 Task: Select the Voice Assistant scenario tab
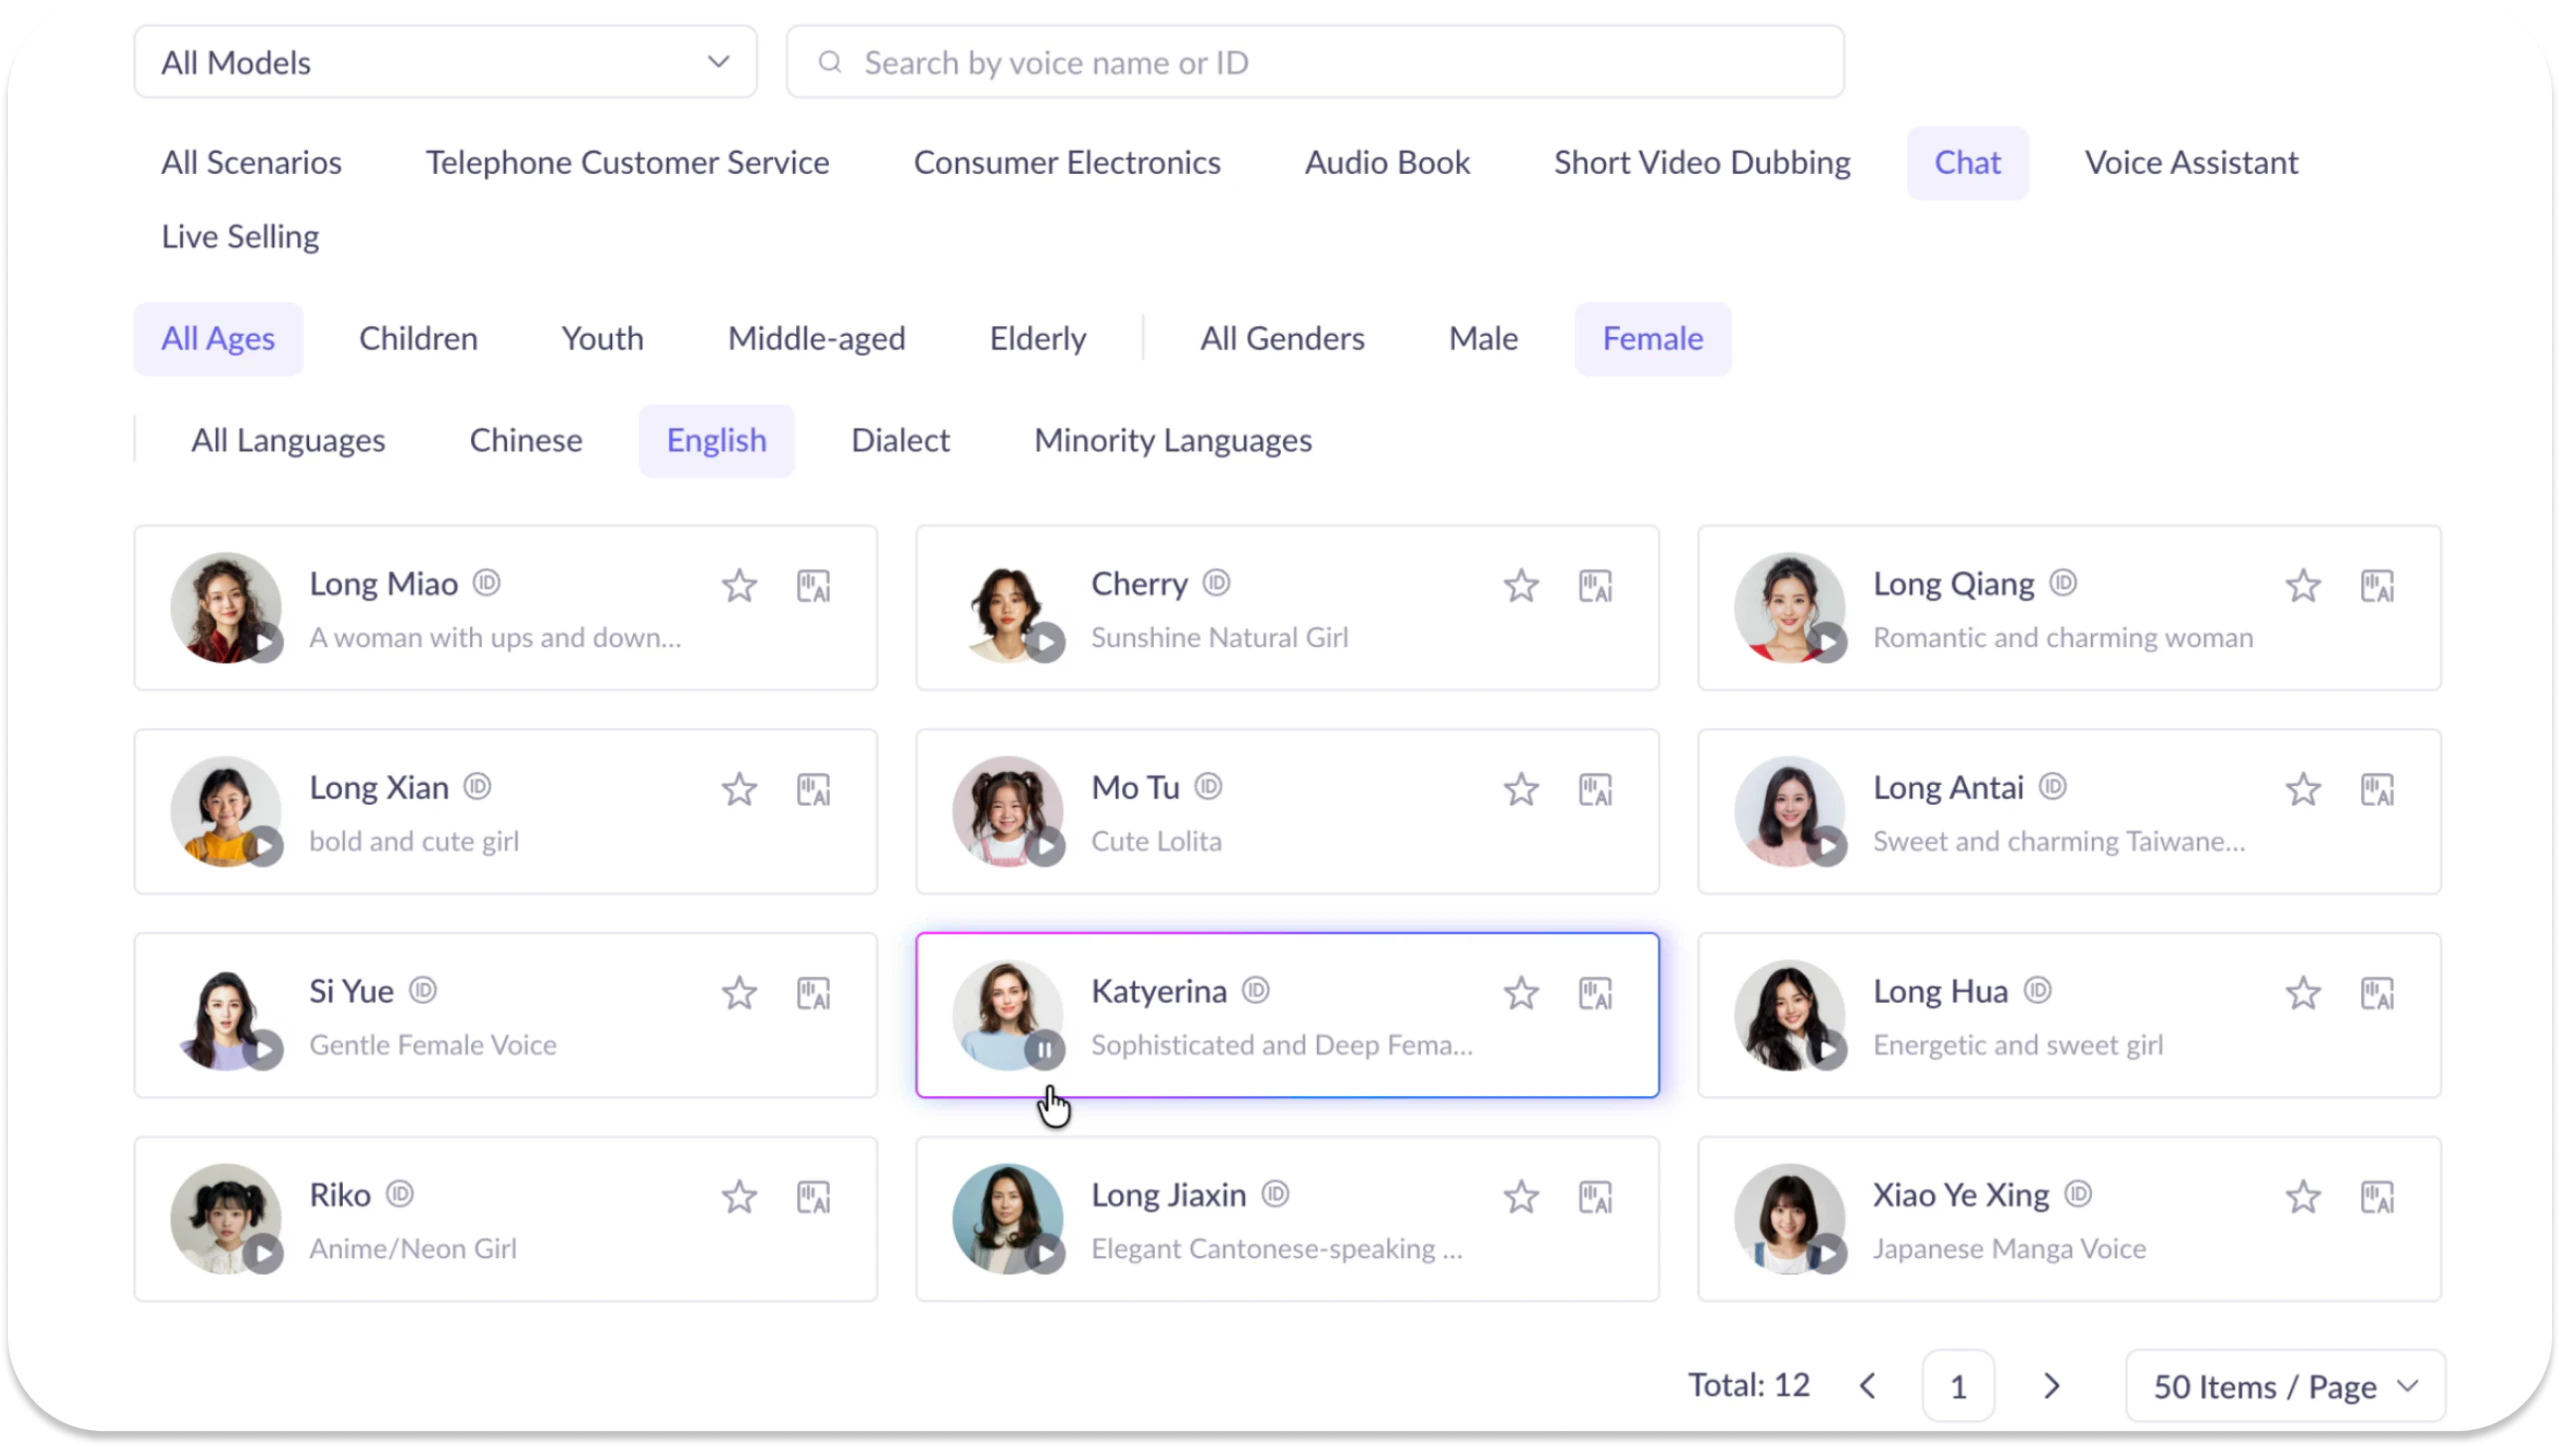tap(2191, 163)
